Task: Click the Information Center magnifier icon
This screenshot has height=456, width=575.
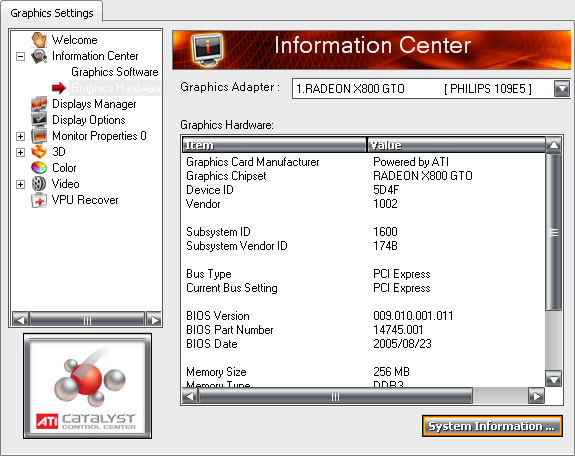Action: click(x=39, y=56)
